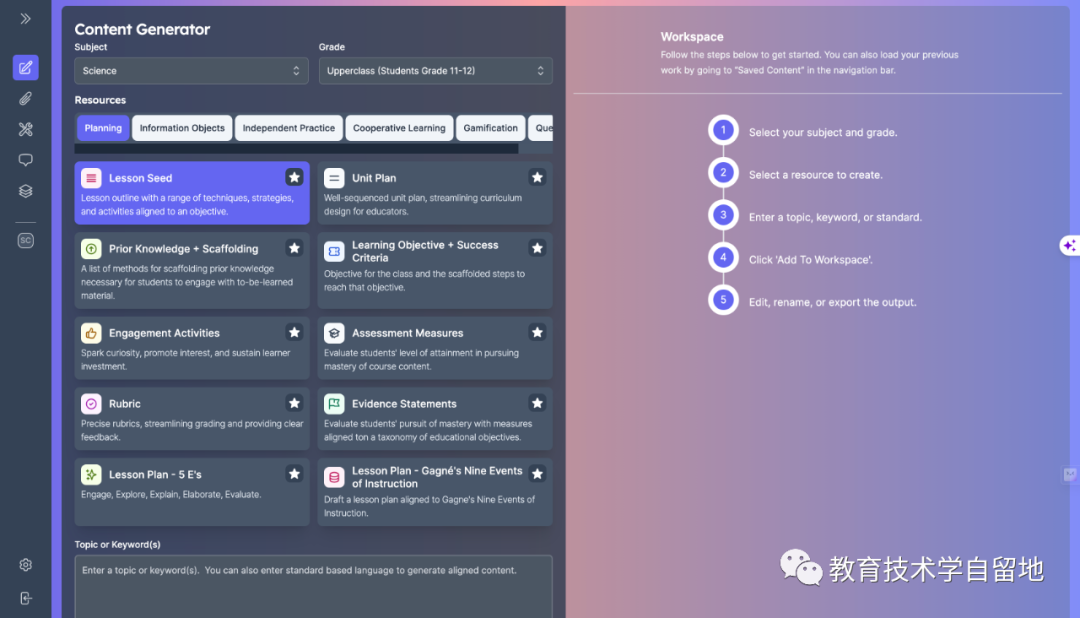
Task: Star the Lesson Seed resource as favorite
Action: click(294, 177)
